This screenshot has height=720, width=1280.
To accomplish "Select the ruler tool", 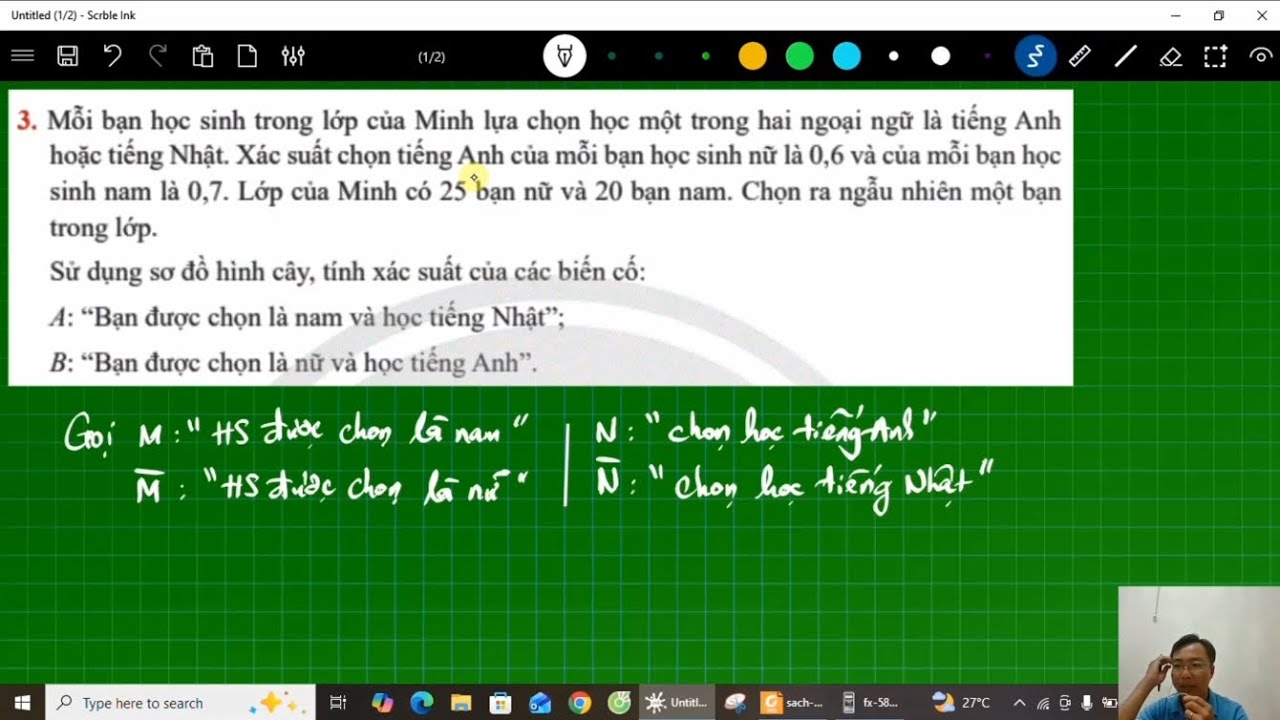I will pyautogui.click(x=1080, y=56).
